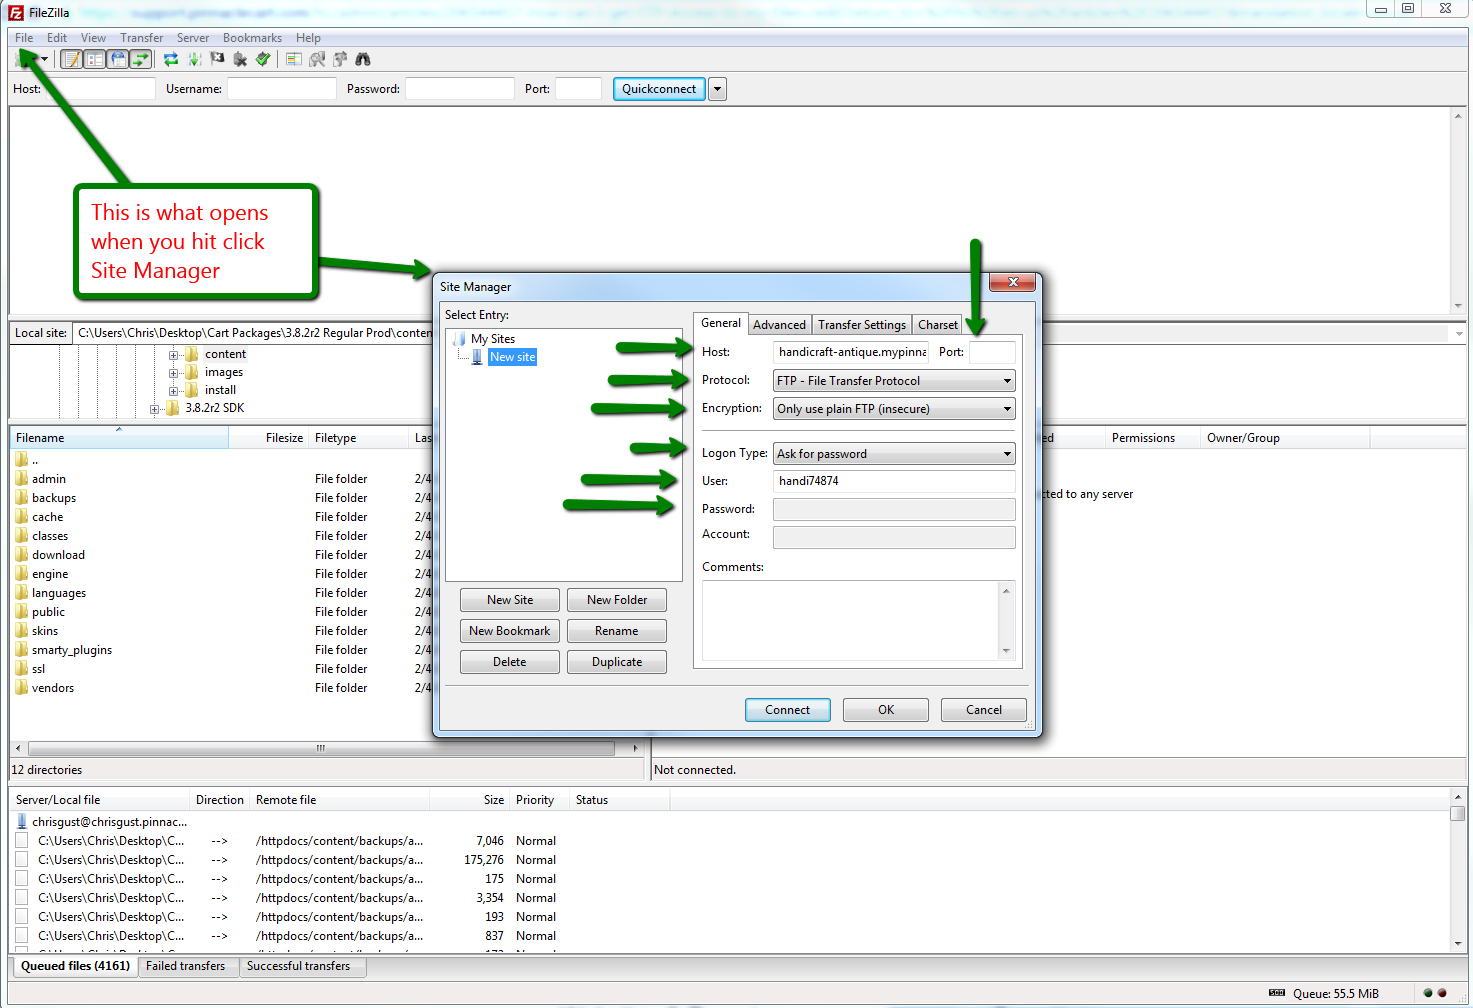Screen dimensions: 1473x1008
Task: Click the parent directory folder icon
Action: pyautogui.click(x=22, y=460)
